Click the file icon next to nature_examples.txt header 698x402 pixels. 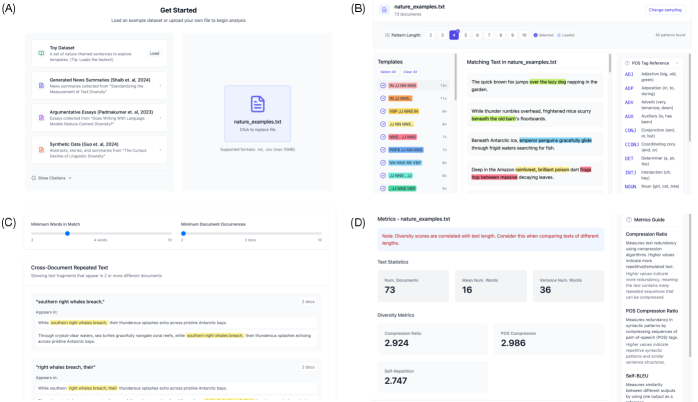click(x=384, y=10)
